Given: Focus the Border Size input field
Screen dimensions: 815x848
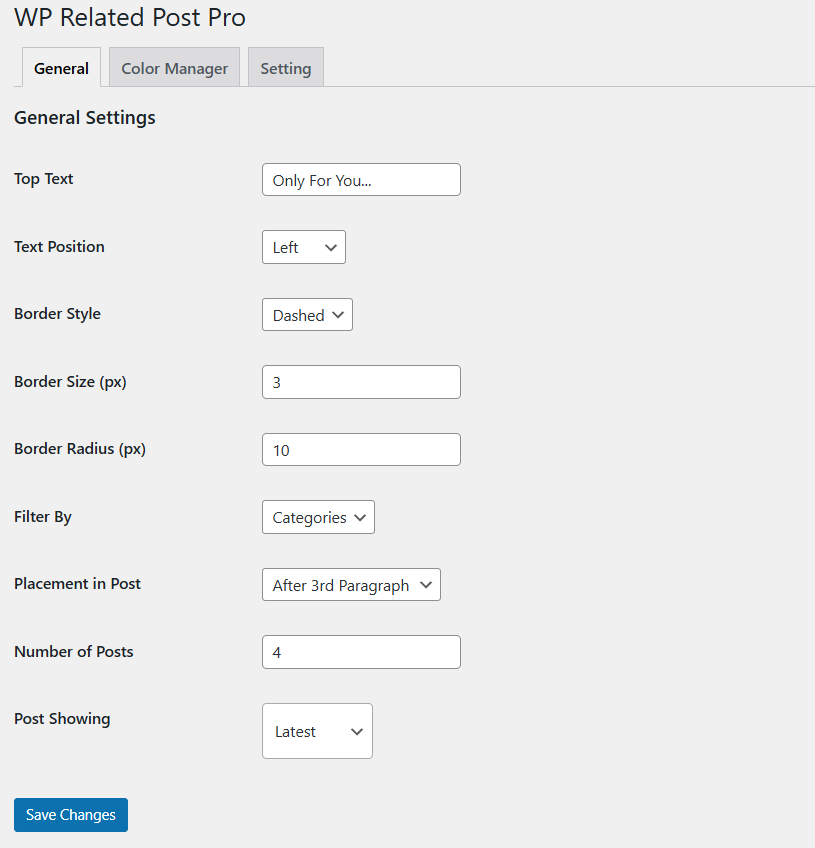Looking at the screenshot, I should pos(360,382).
